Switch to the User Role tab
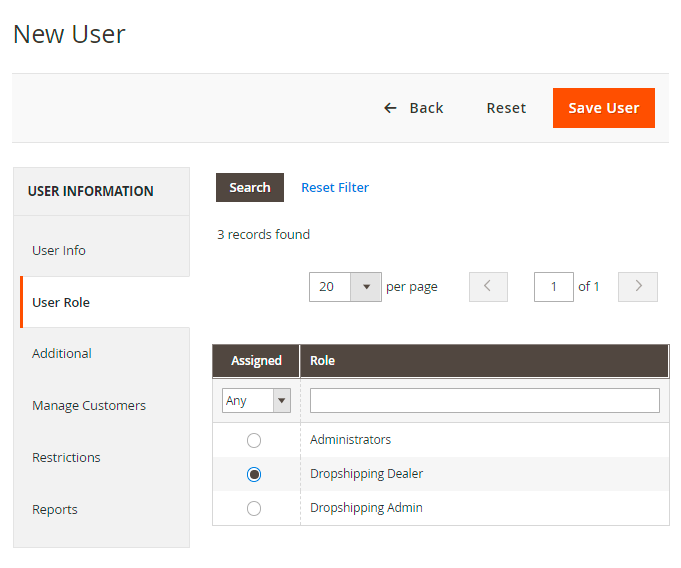This screenshot has width=681, height=568. tap(61, 302)
